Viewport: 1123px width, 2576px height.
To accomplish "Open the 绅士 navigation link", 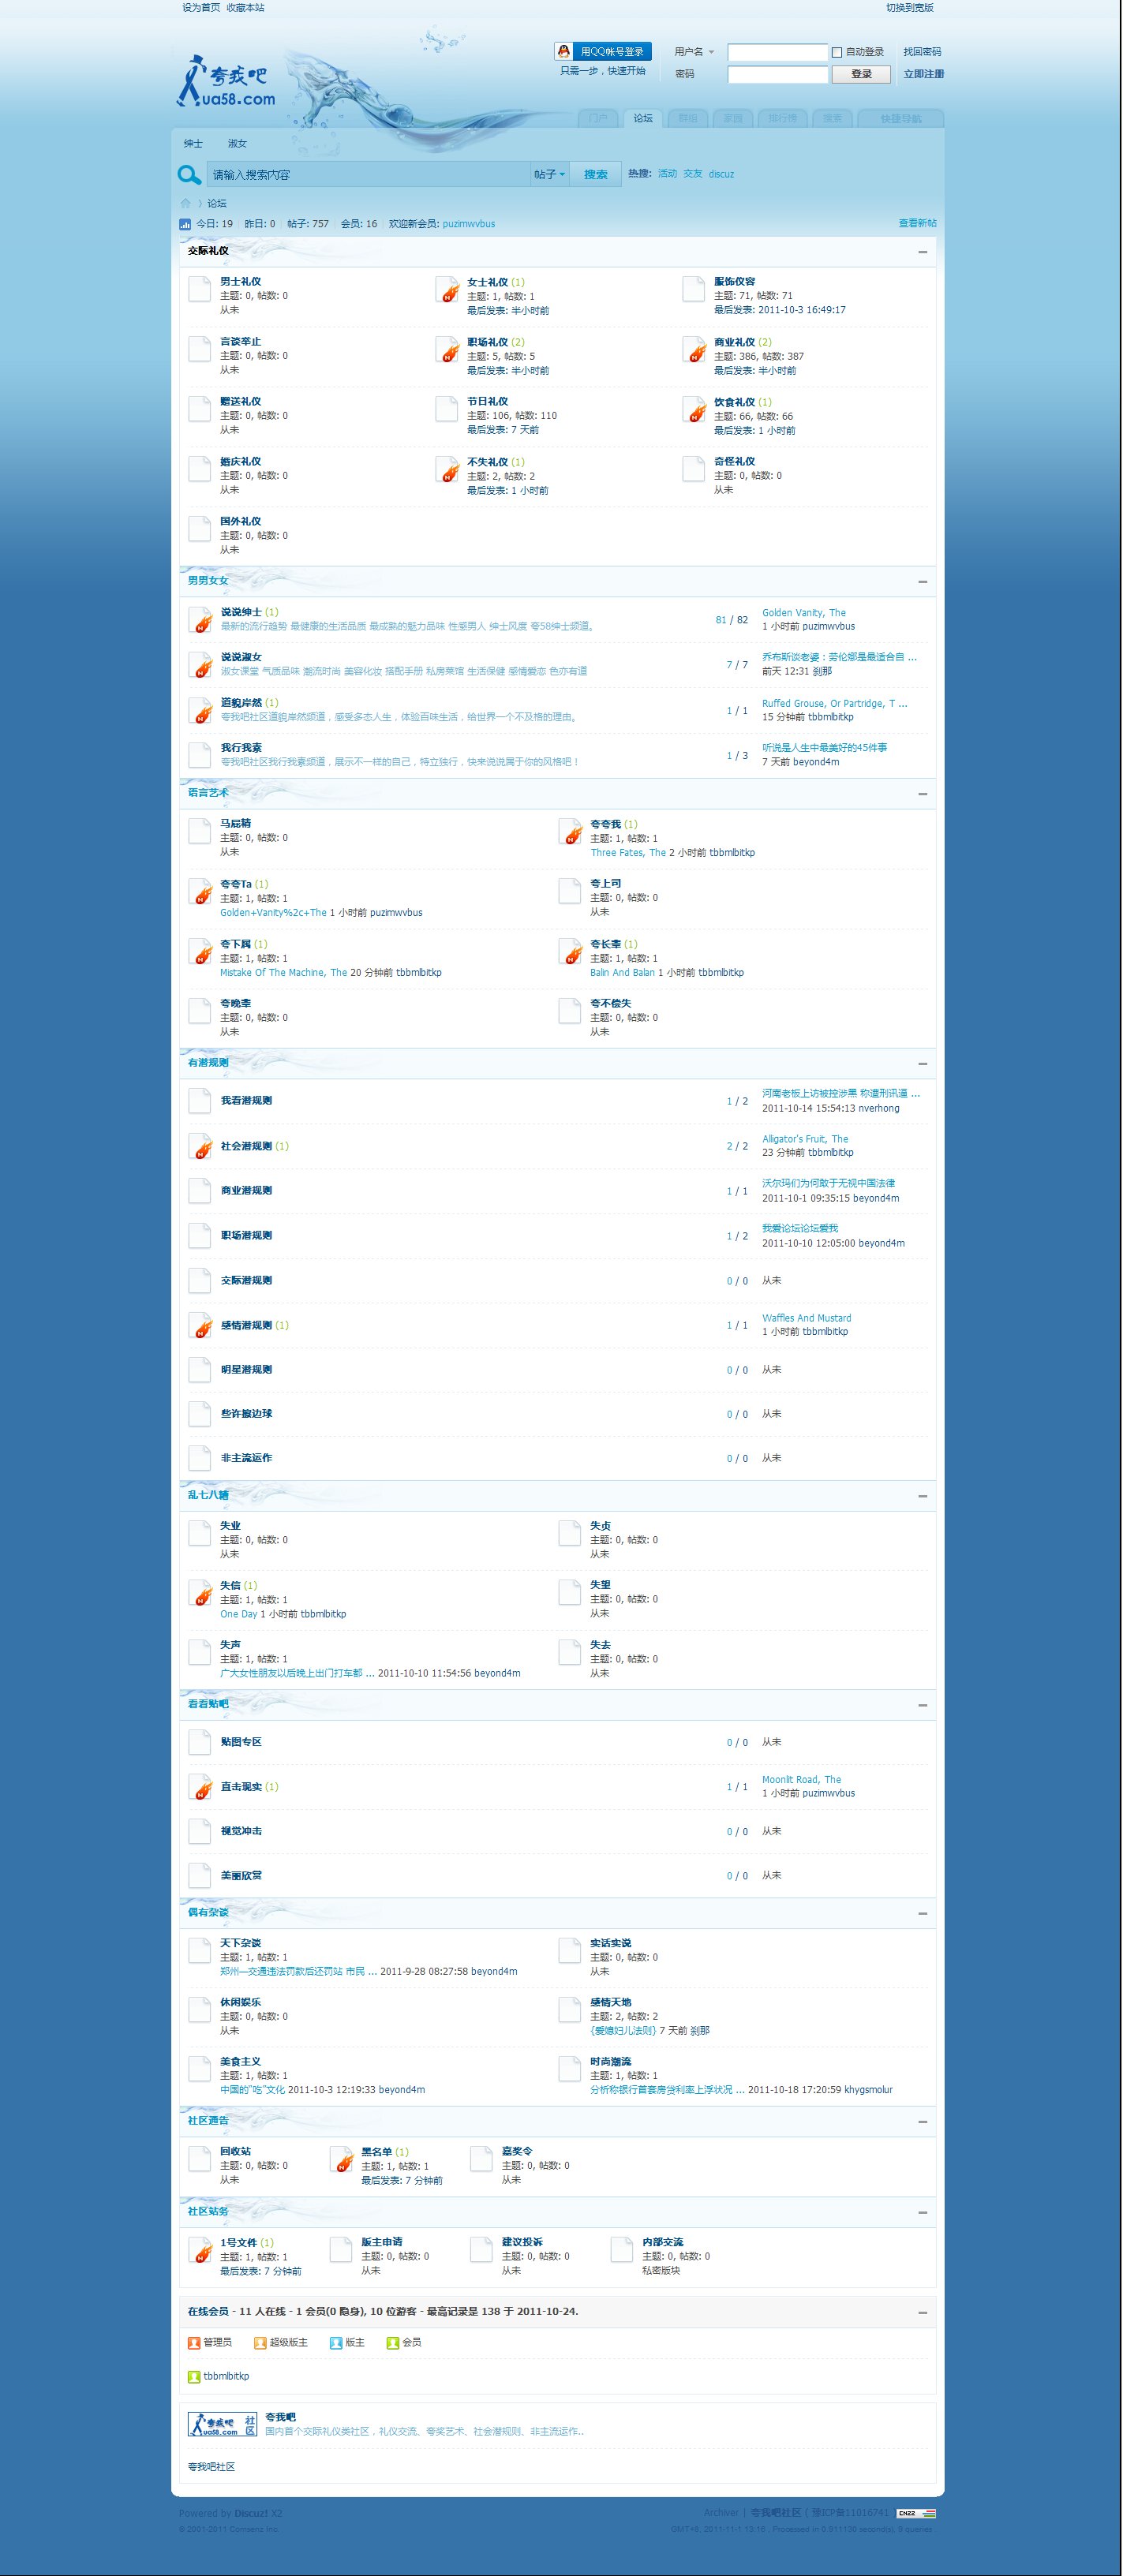I will [x=193, y=144].
